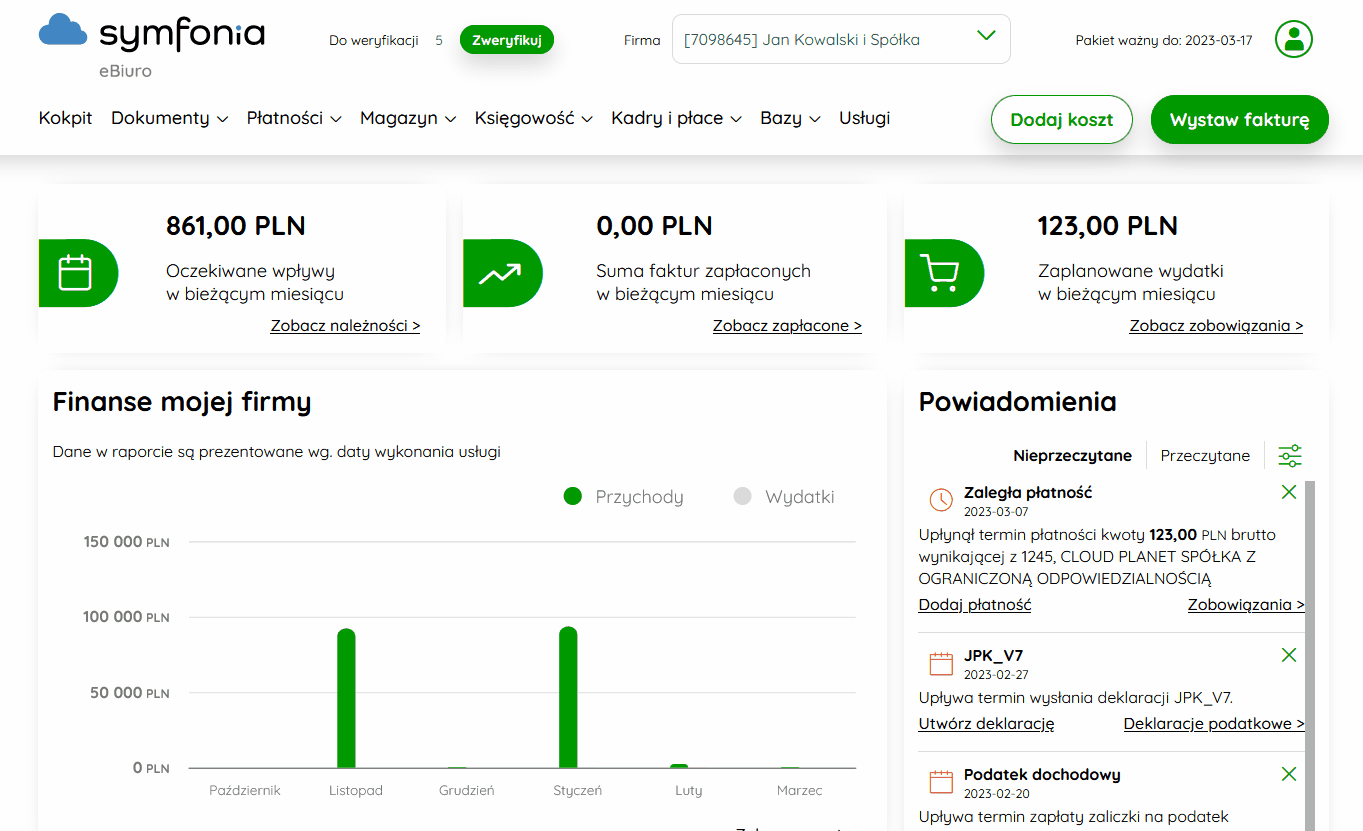Open the Deklaracje podatkowe link

point(1214,724)
